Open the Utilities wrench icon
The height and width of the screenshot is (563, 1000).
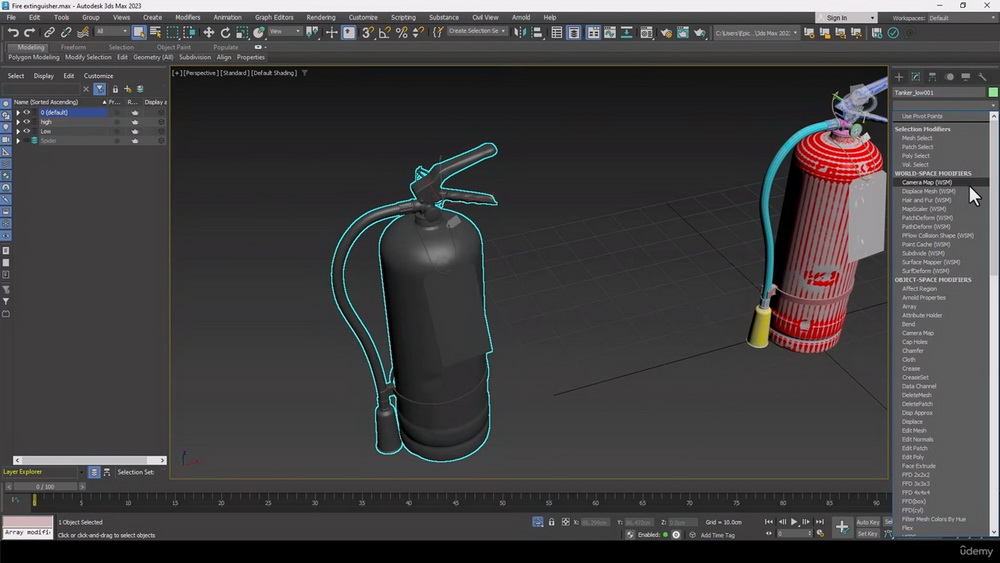pos(982,77)
